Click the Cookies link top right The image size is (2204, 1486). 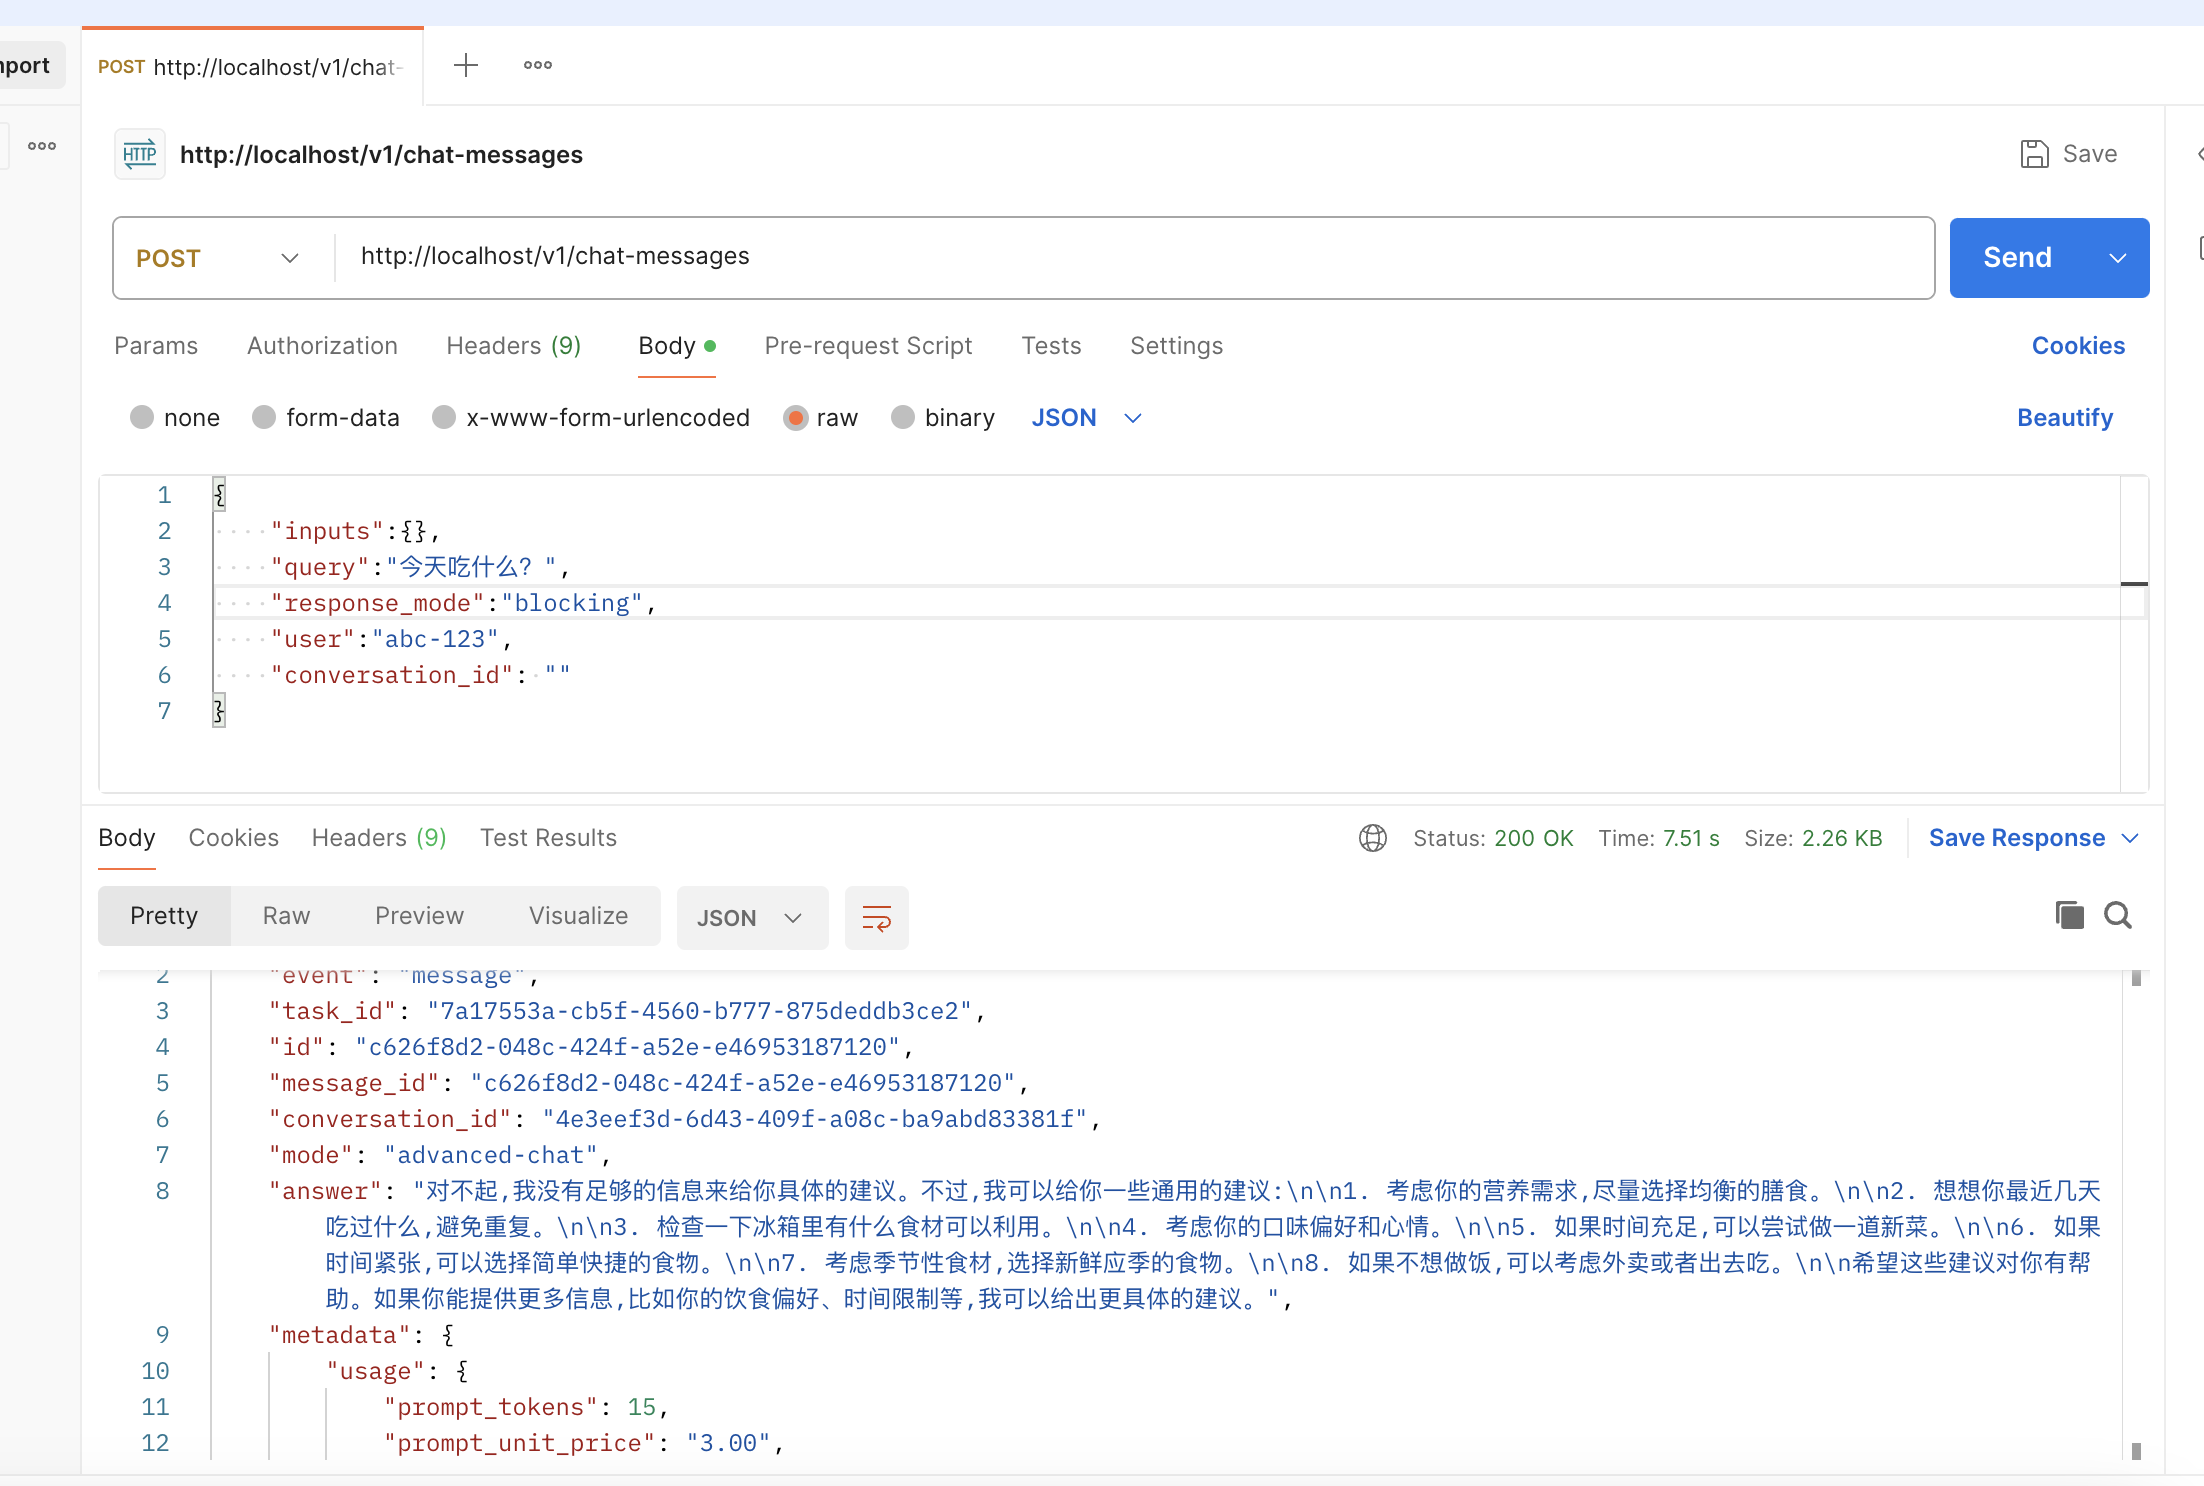[x=2078, y=345]
